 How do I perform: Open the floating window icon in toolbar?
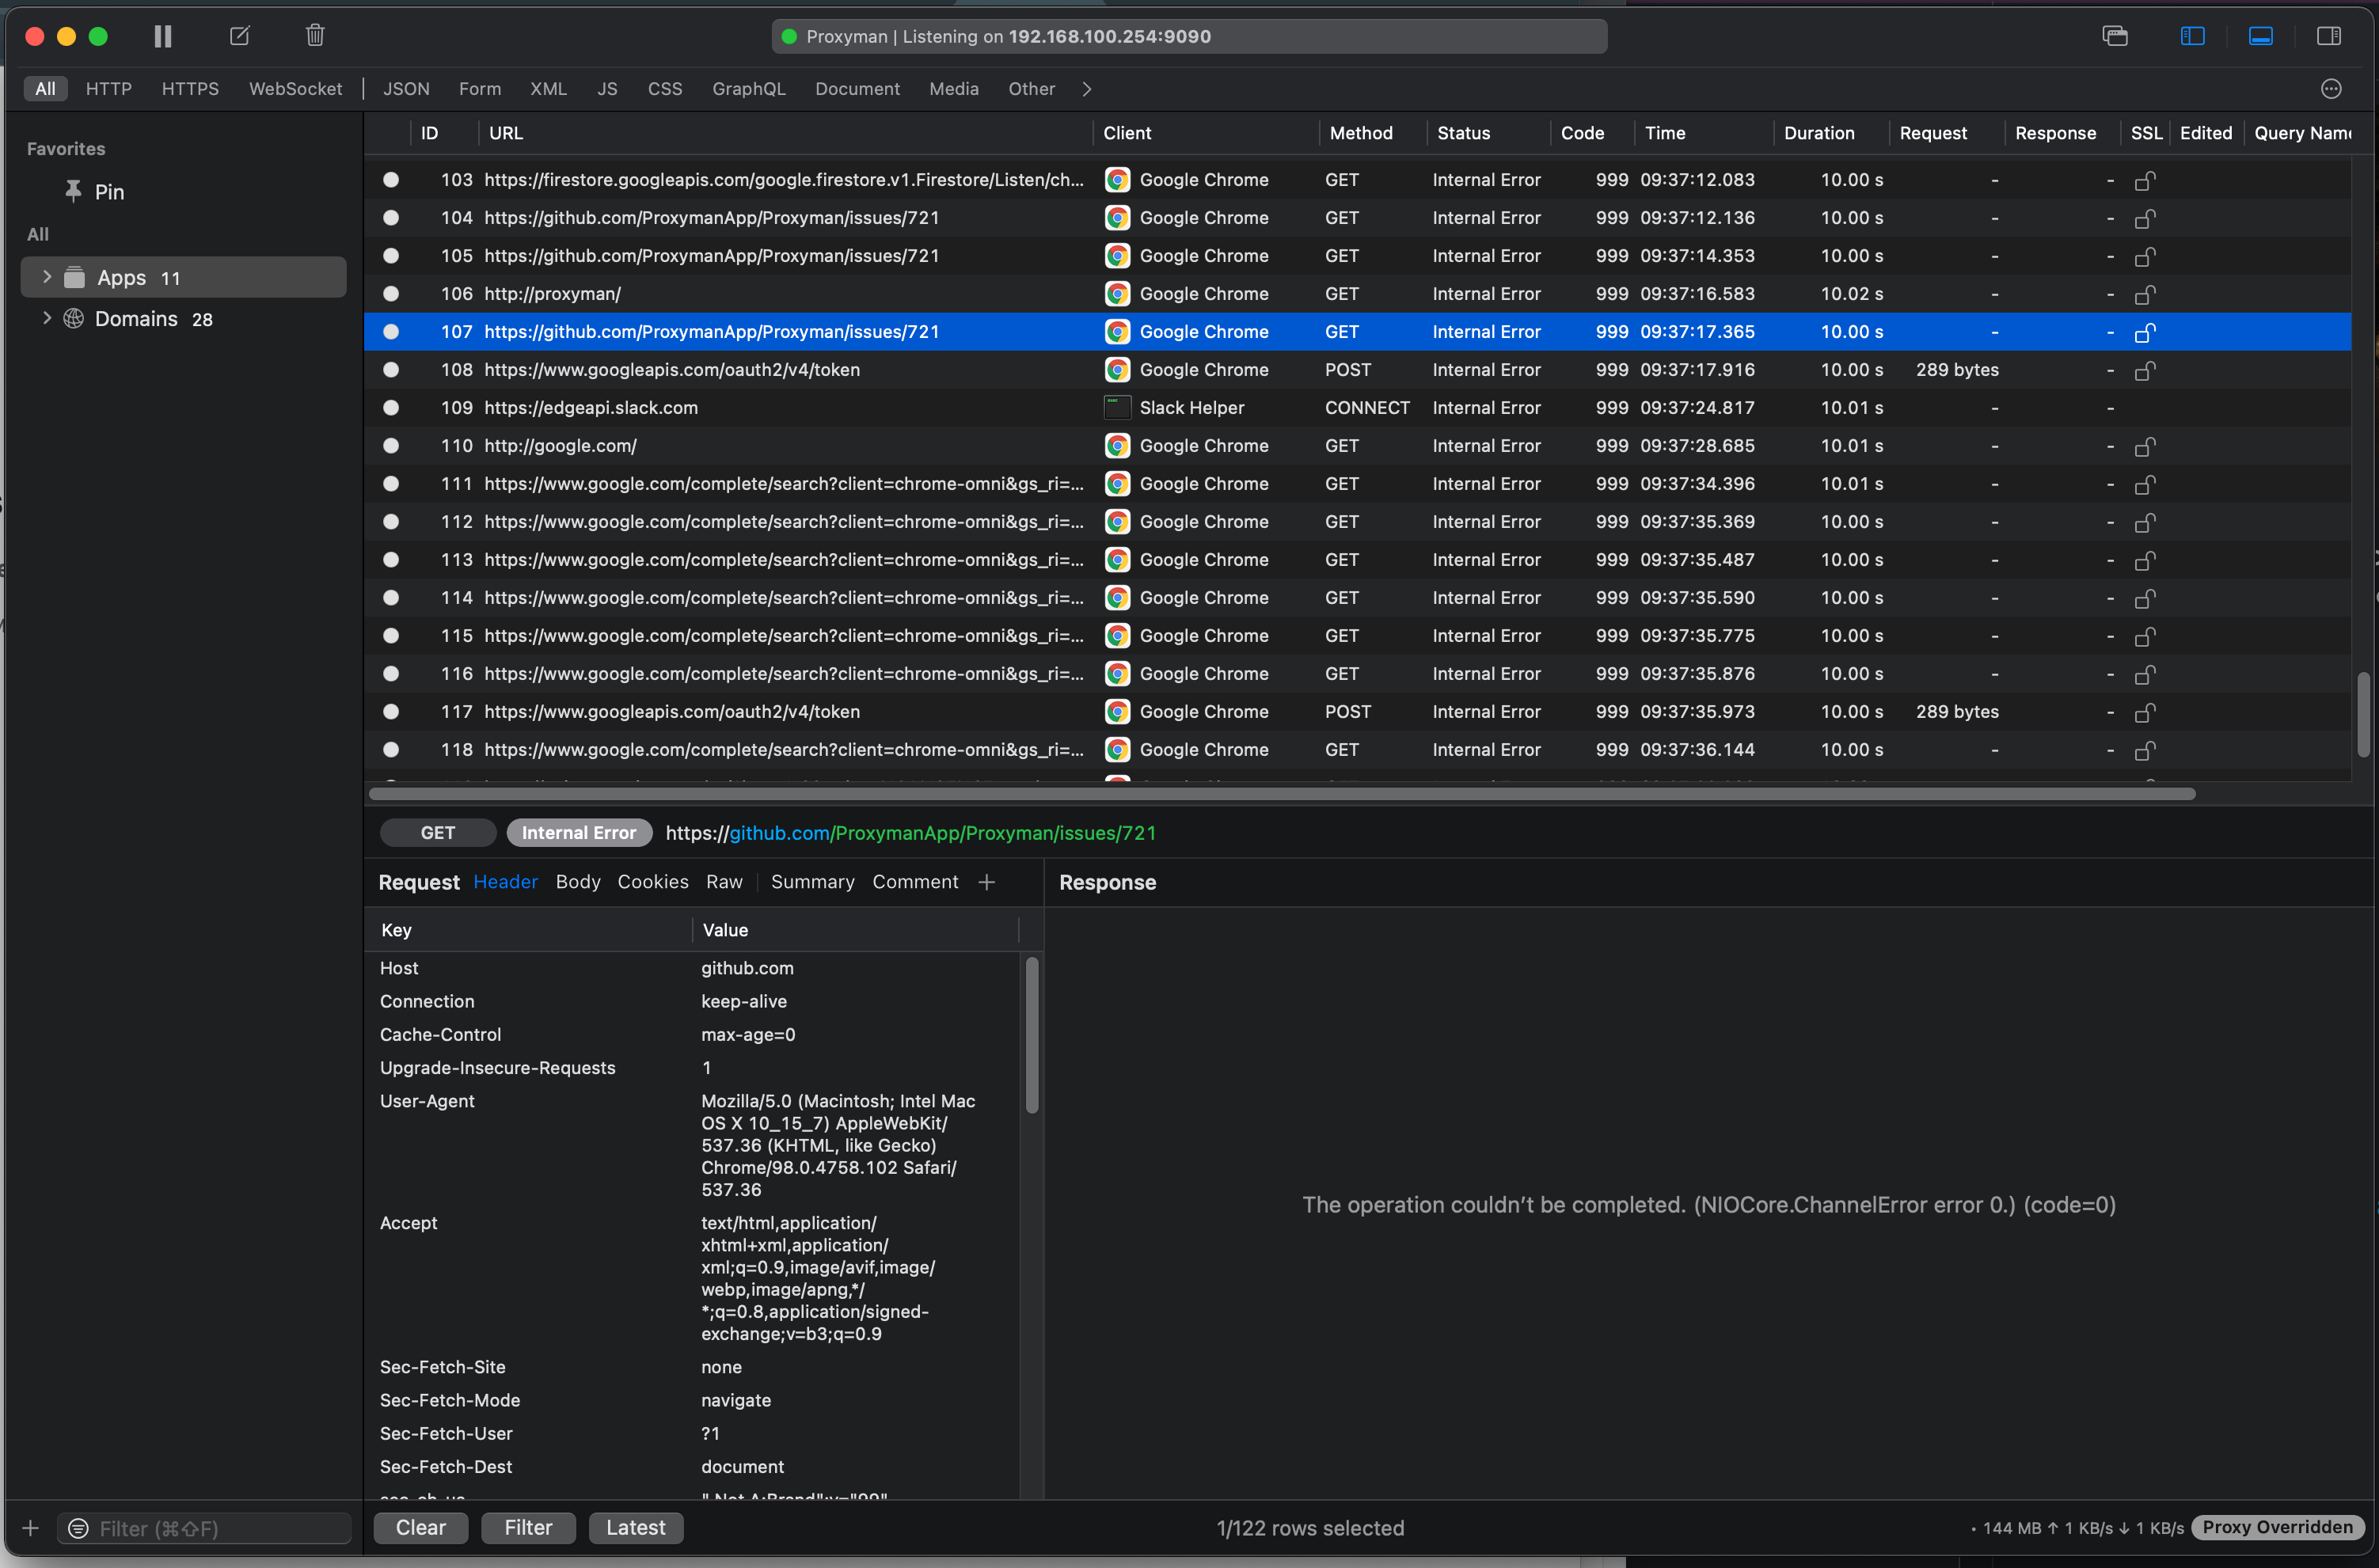coord(2115,36)
